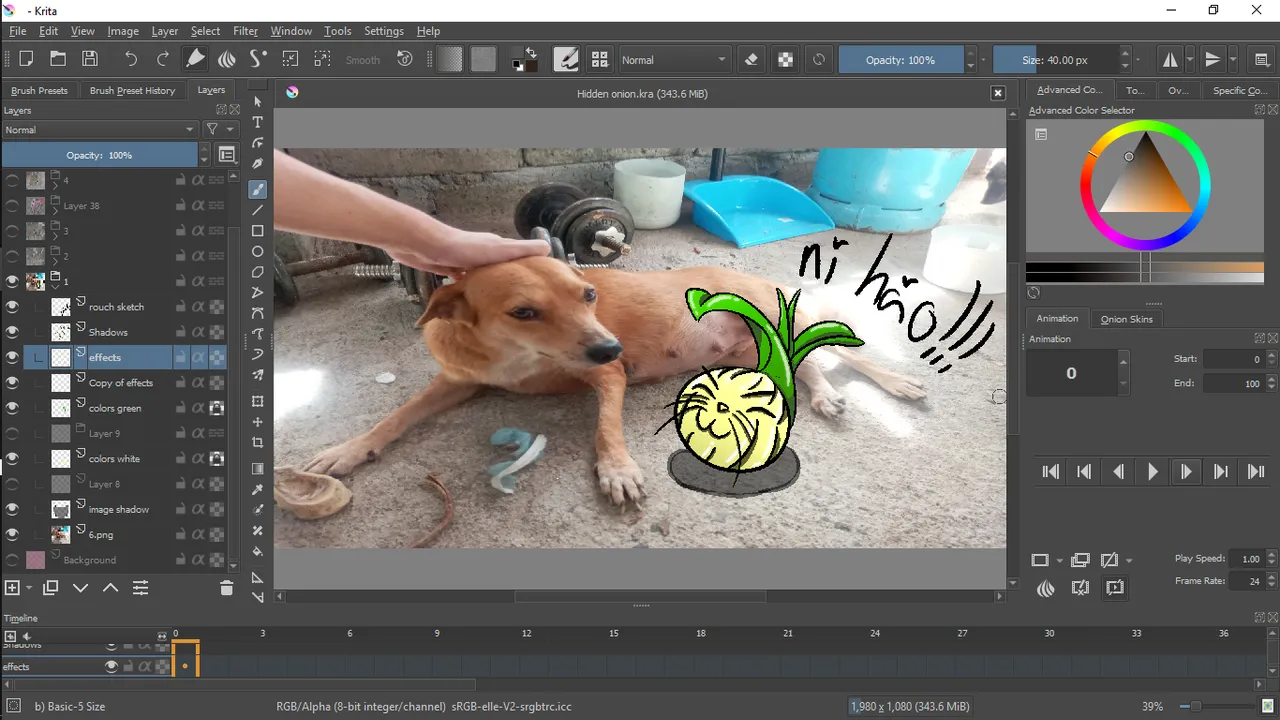Screen dimensions: 1280x720
Task: Open the toolbar overflow menu at far right
Action: pyautogui.click(x=1262, y=59)
